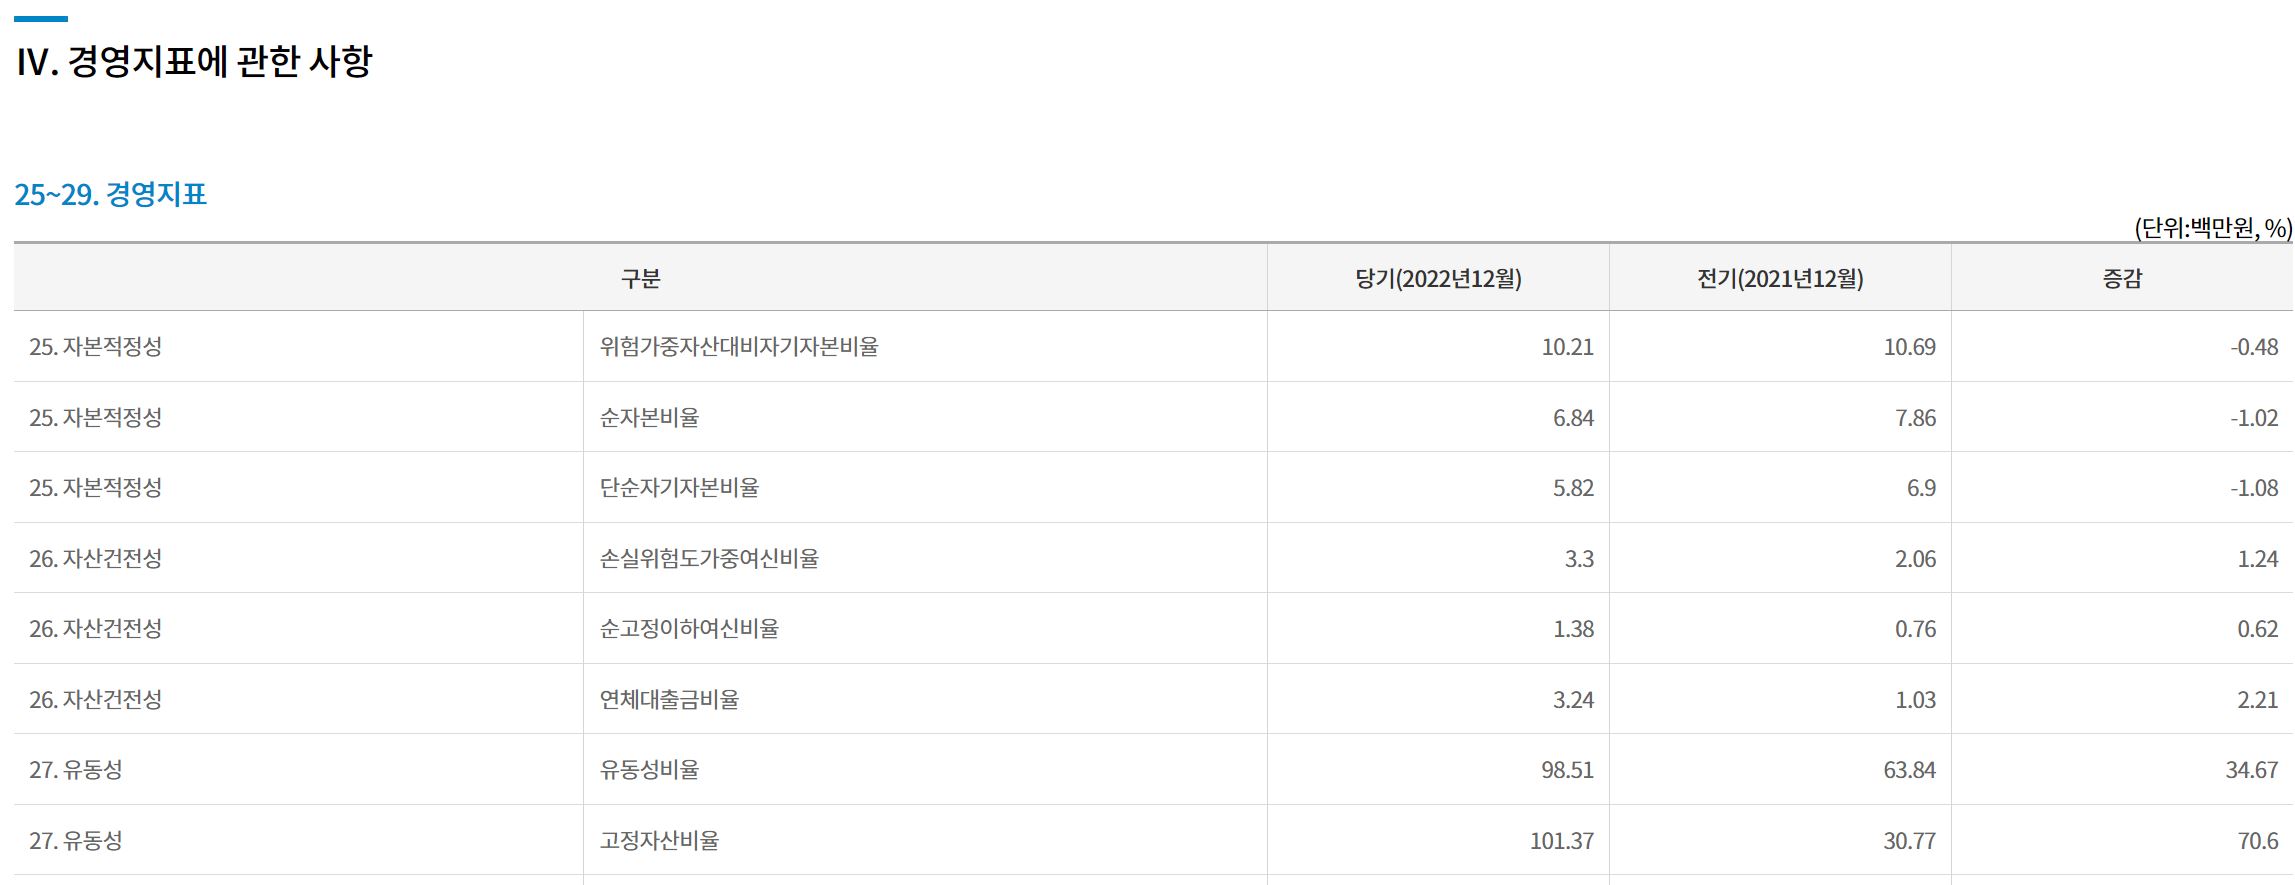
Task: Click '위험가중자산대비자기자본비율' row label
Action: (739, 346)
